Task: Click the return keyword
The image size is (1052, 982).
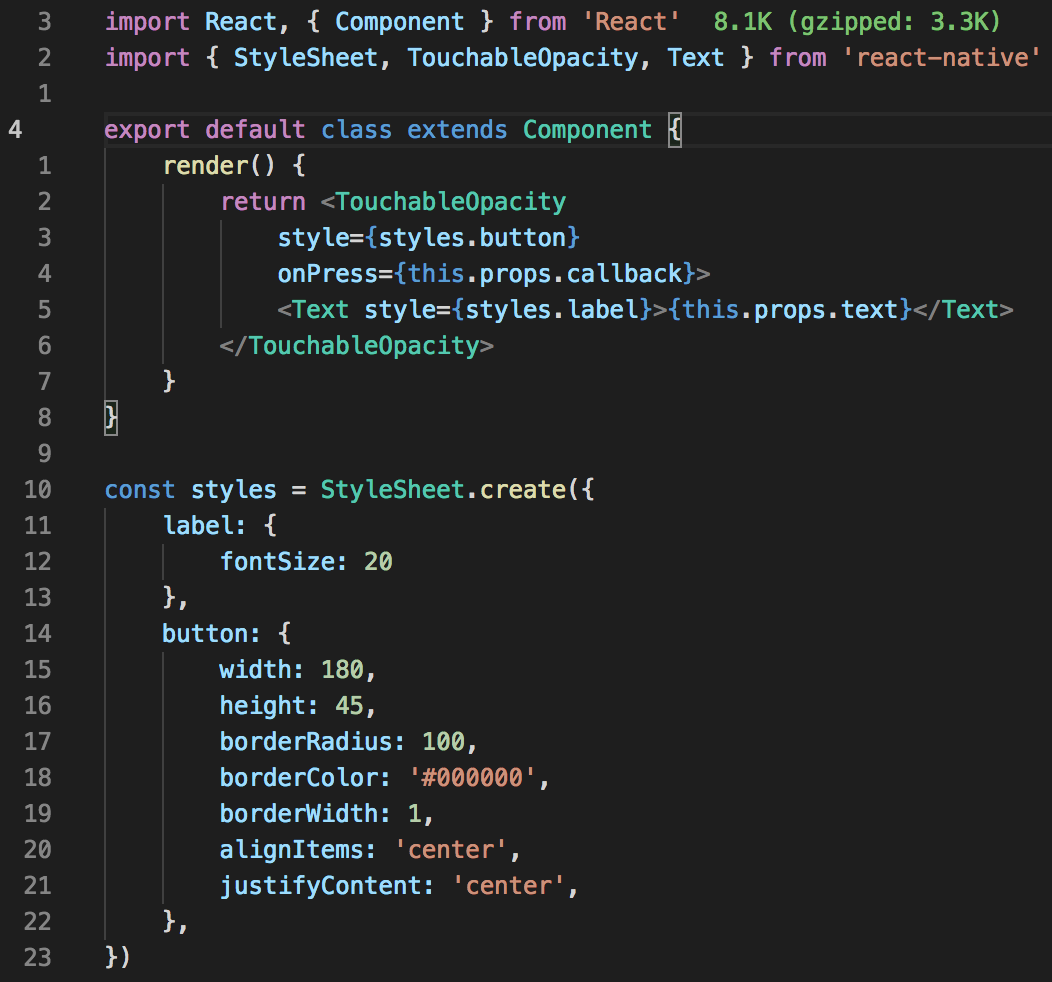Action: tap(263, 202)
